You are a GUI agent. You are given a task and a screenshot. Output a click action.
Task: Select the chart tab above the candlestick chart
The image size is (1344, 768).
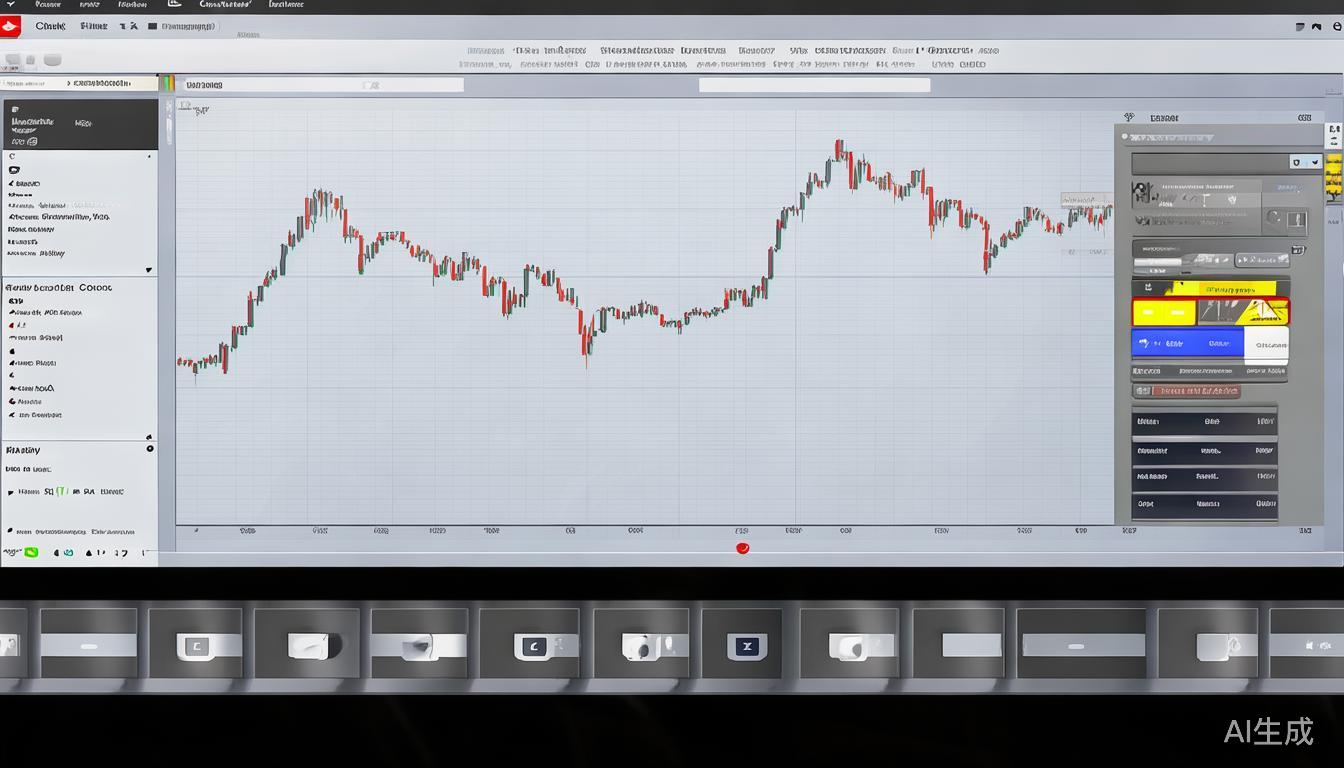click(204, 85)
